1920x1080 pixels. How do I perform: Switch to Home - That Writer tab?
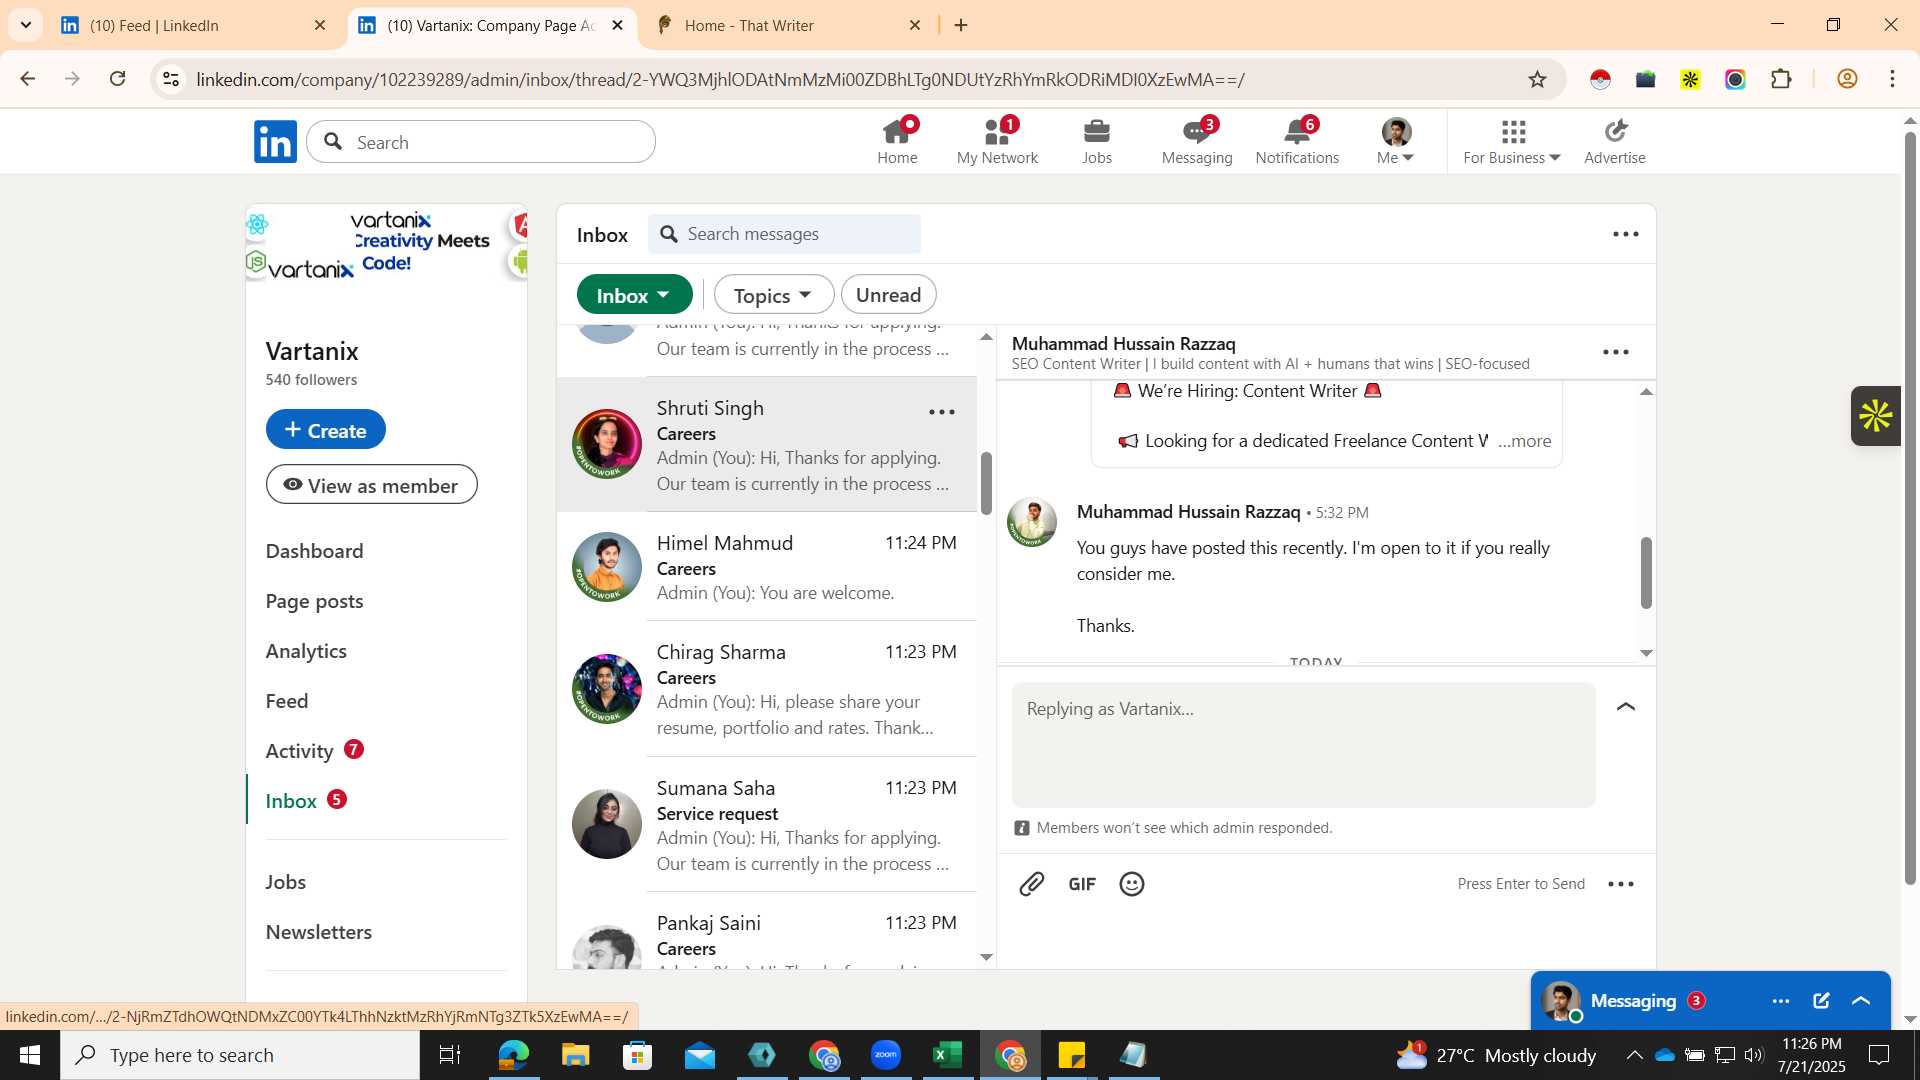click(x=787, y=25)
